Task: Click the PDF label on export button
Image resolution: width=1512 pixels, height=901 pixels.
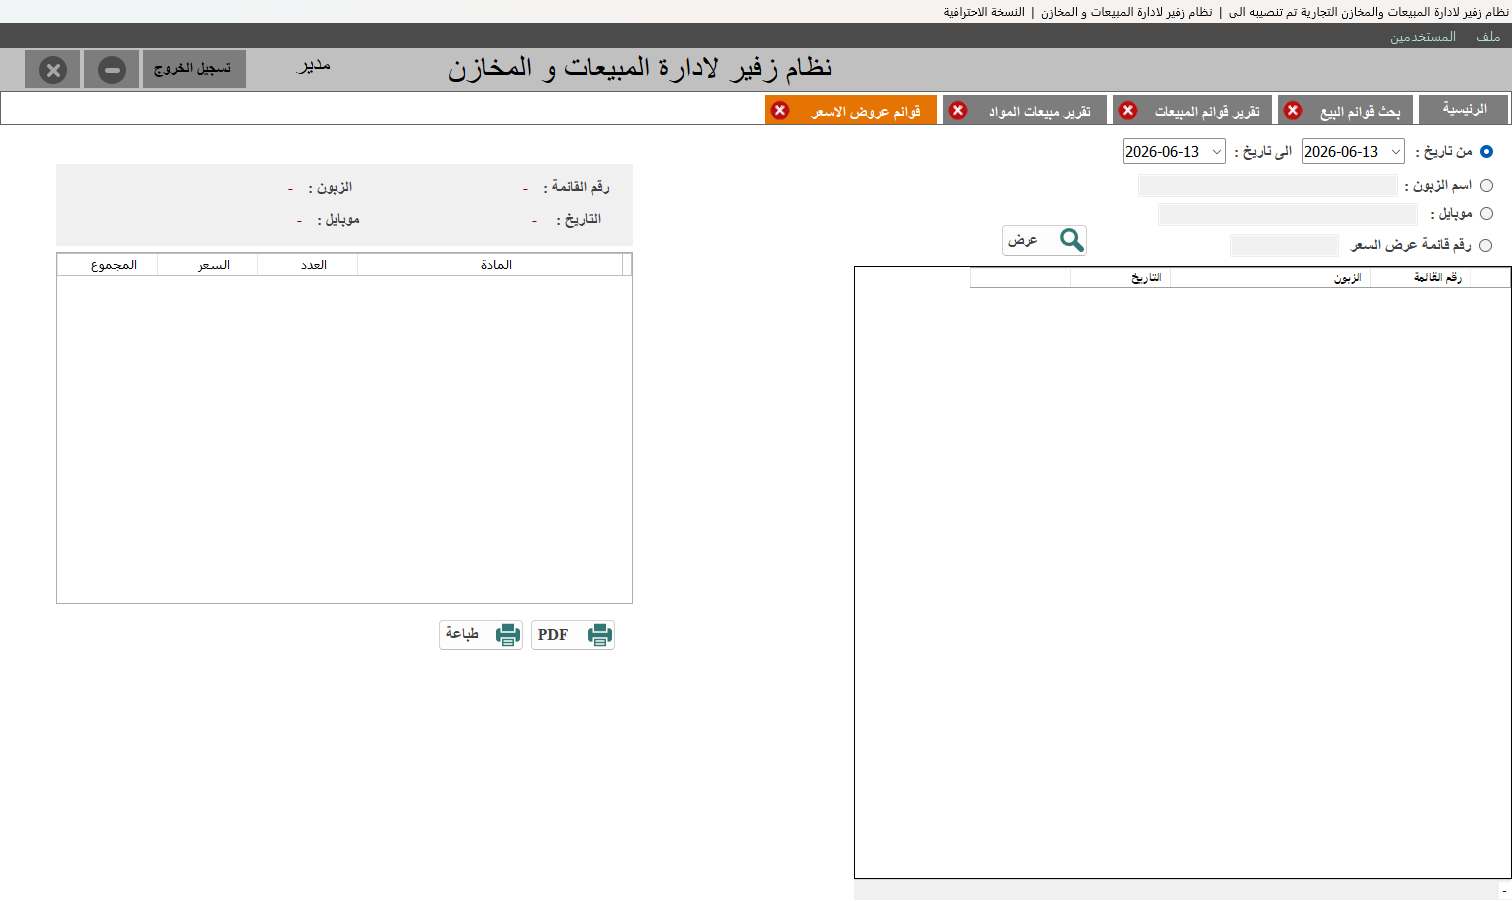Action: point(553,635)
